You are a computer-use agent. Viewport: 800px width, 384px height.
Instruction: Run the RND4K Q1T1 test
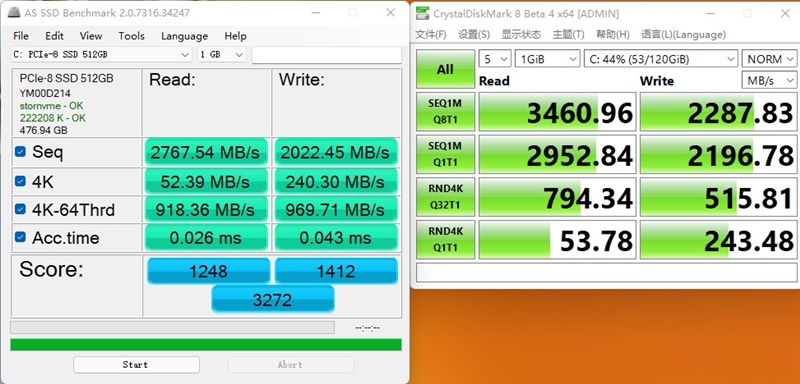coord(445,240)
